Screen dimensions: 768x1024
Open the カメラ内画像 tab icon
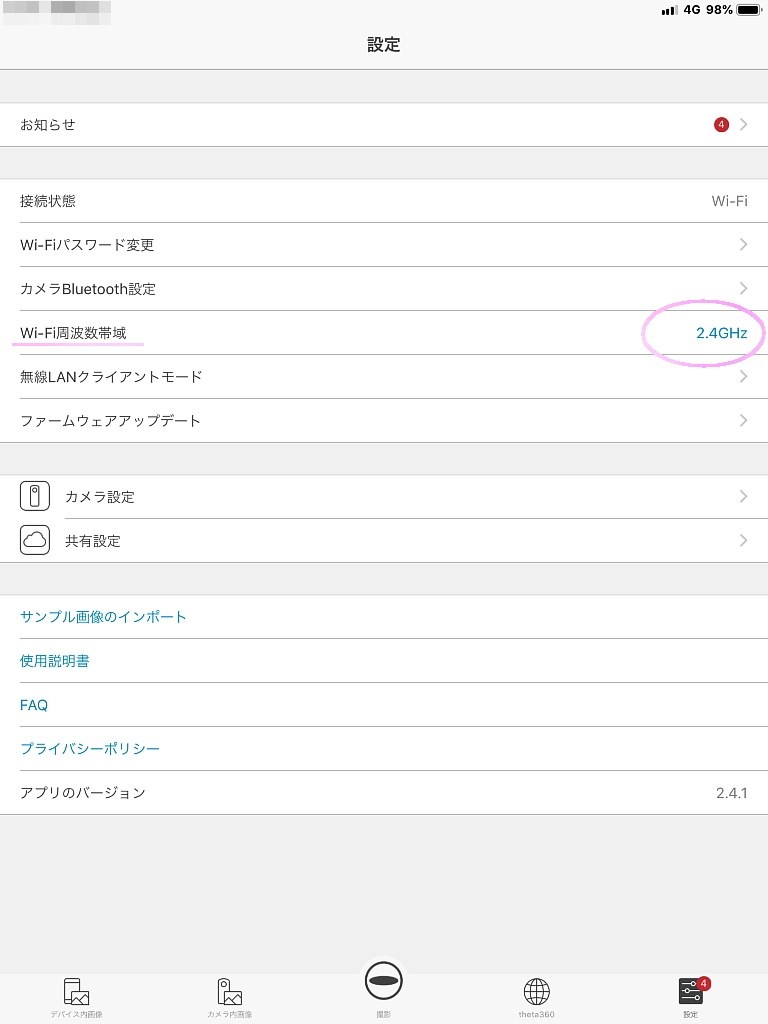(229, 991)
